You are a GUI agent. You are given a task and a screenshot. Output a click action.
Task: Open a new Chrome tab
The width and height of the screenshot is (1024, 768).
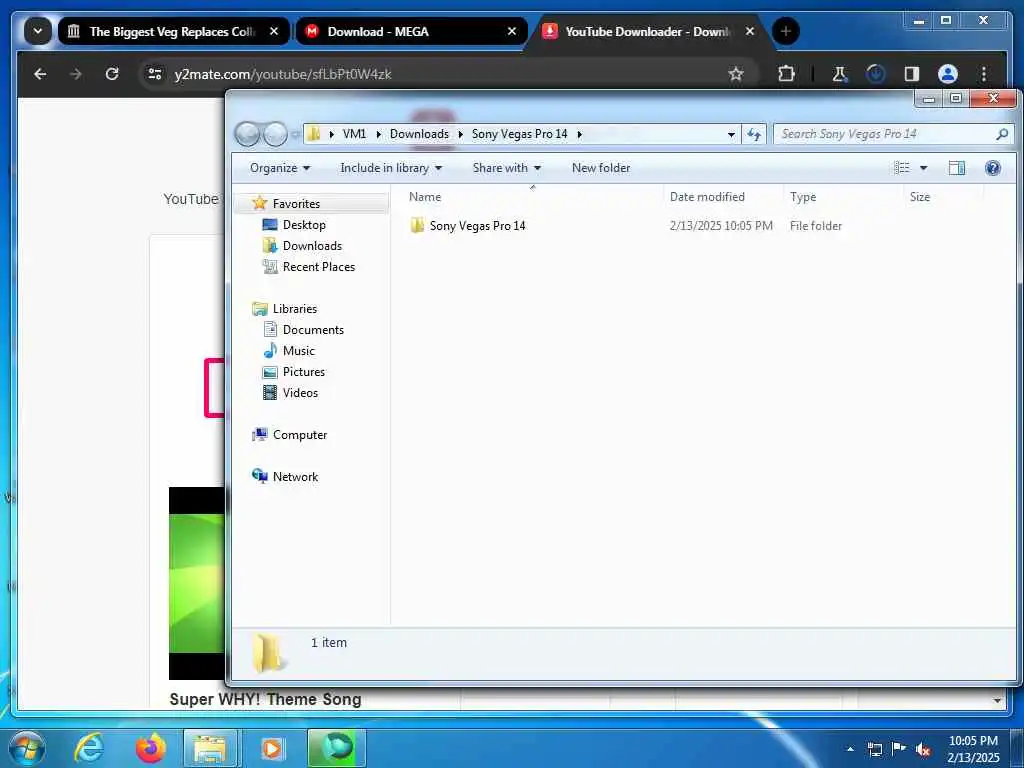coord(786,31)
